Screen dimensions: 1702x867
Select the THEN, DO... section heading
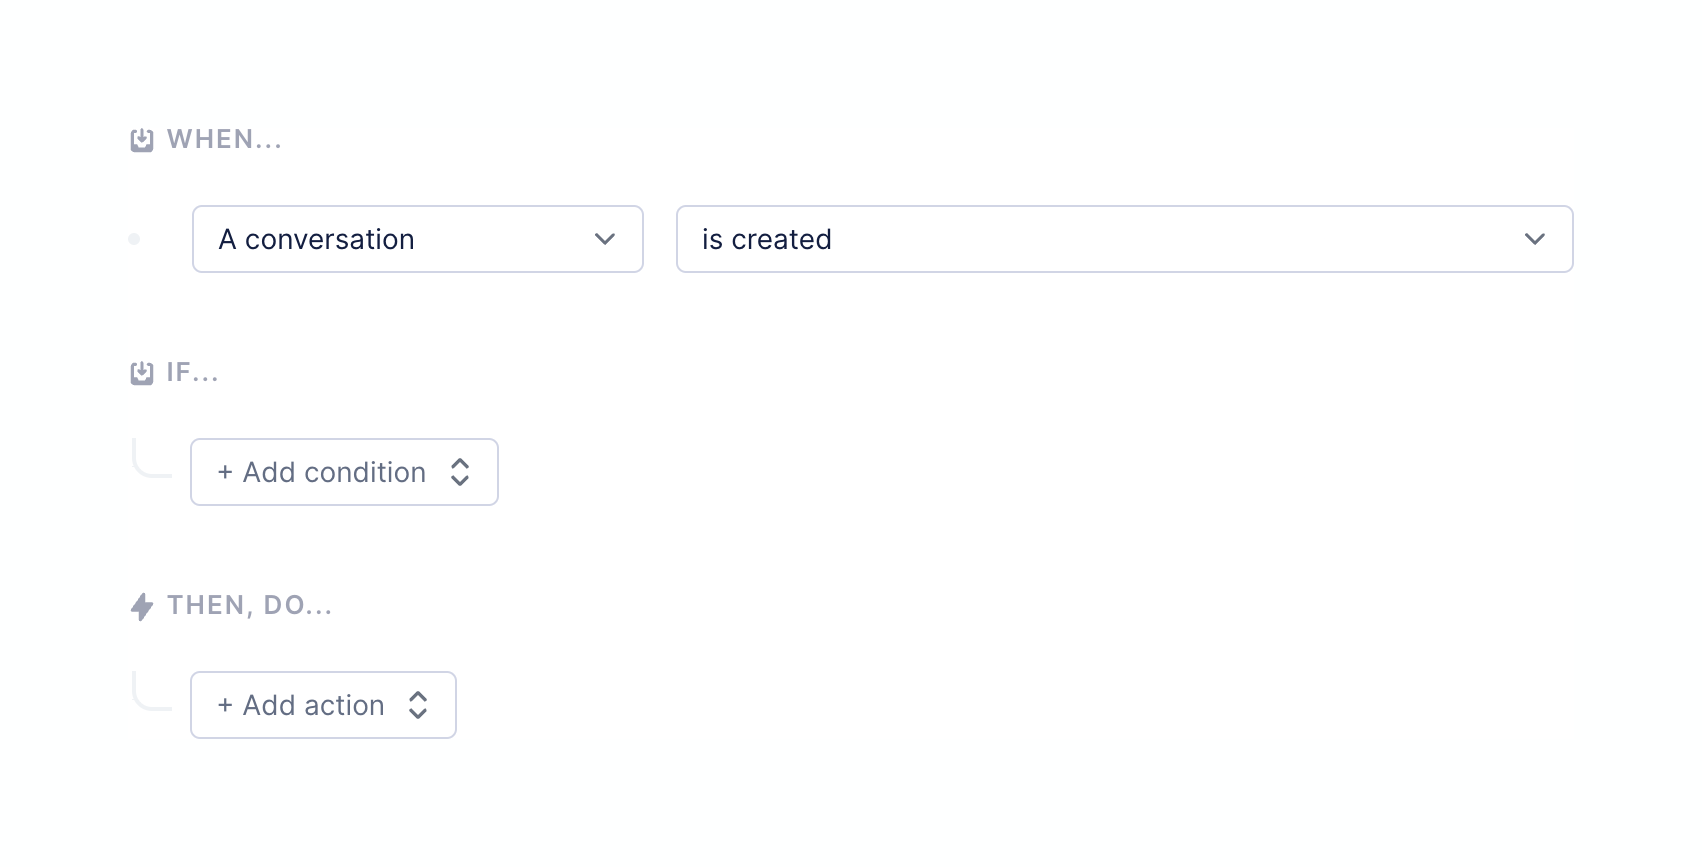[x=249, y=606]
